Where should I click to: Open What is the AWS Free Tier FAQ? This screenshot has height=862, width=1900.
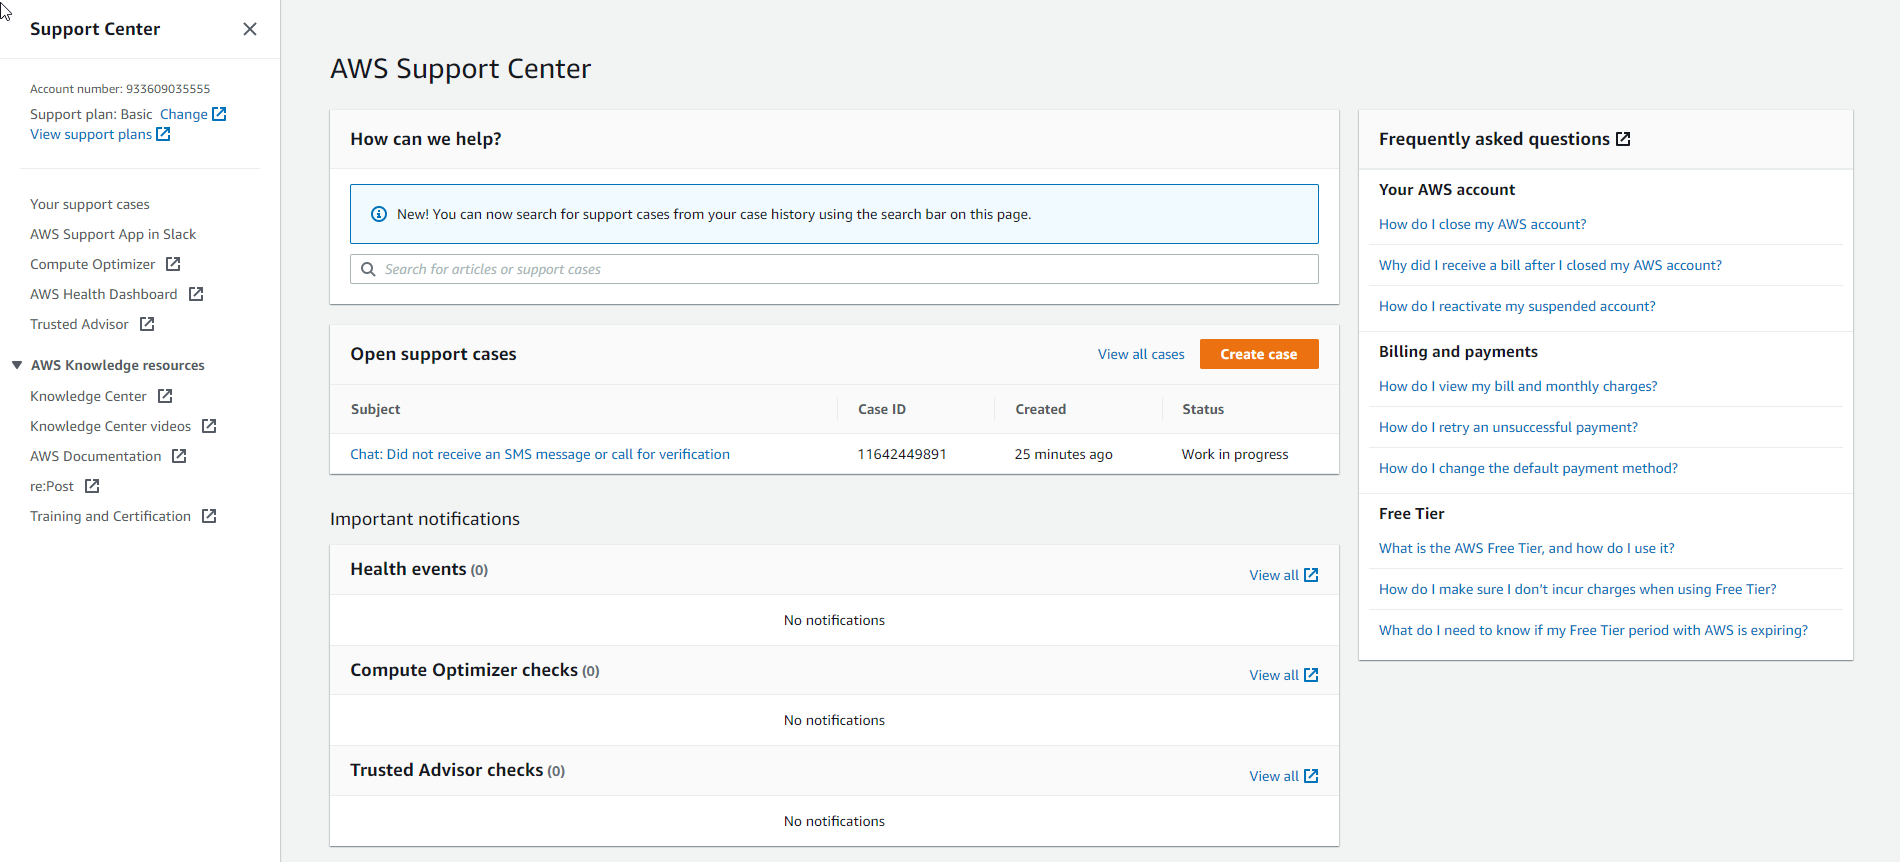click(1527, 548)
